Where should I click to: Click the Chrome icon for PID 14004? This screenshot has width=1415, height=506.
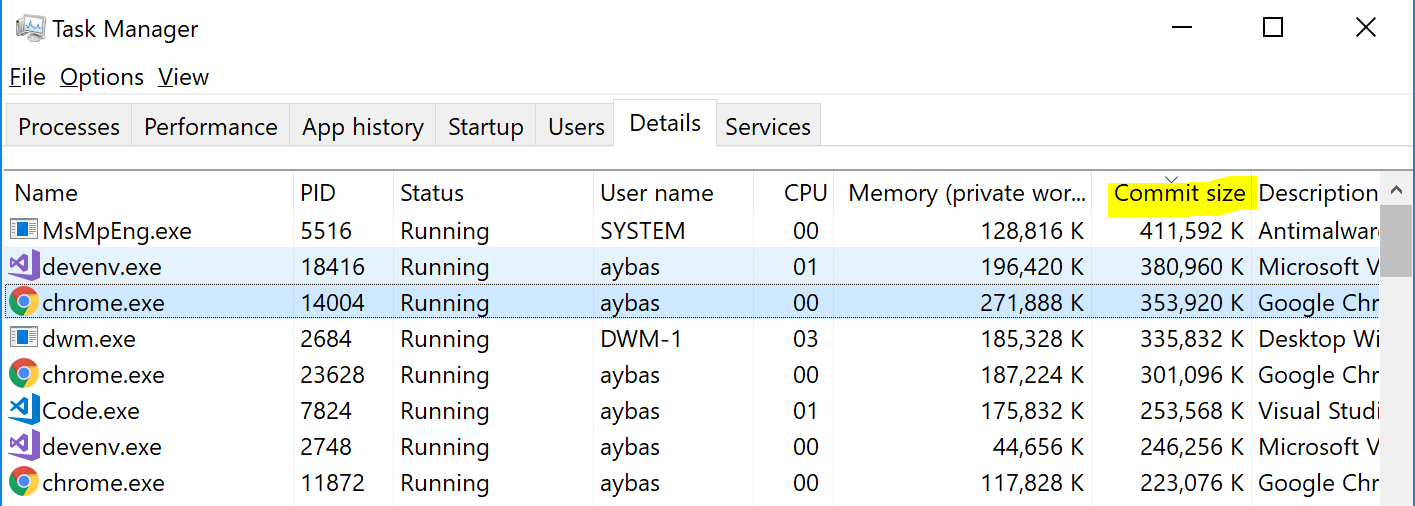pos(23,302)
